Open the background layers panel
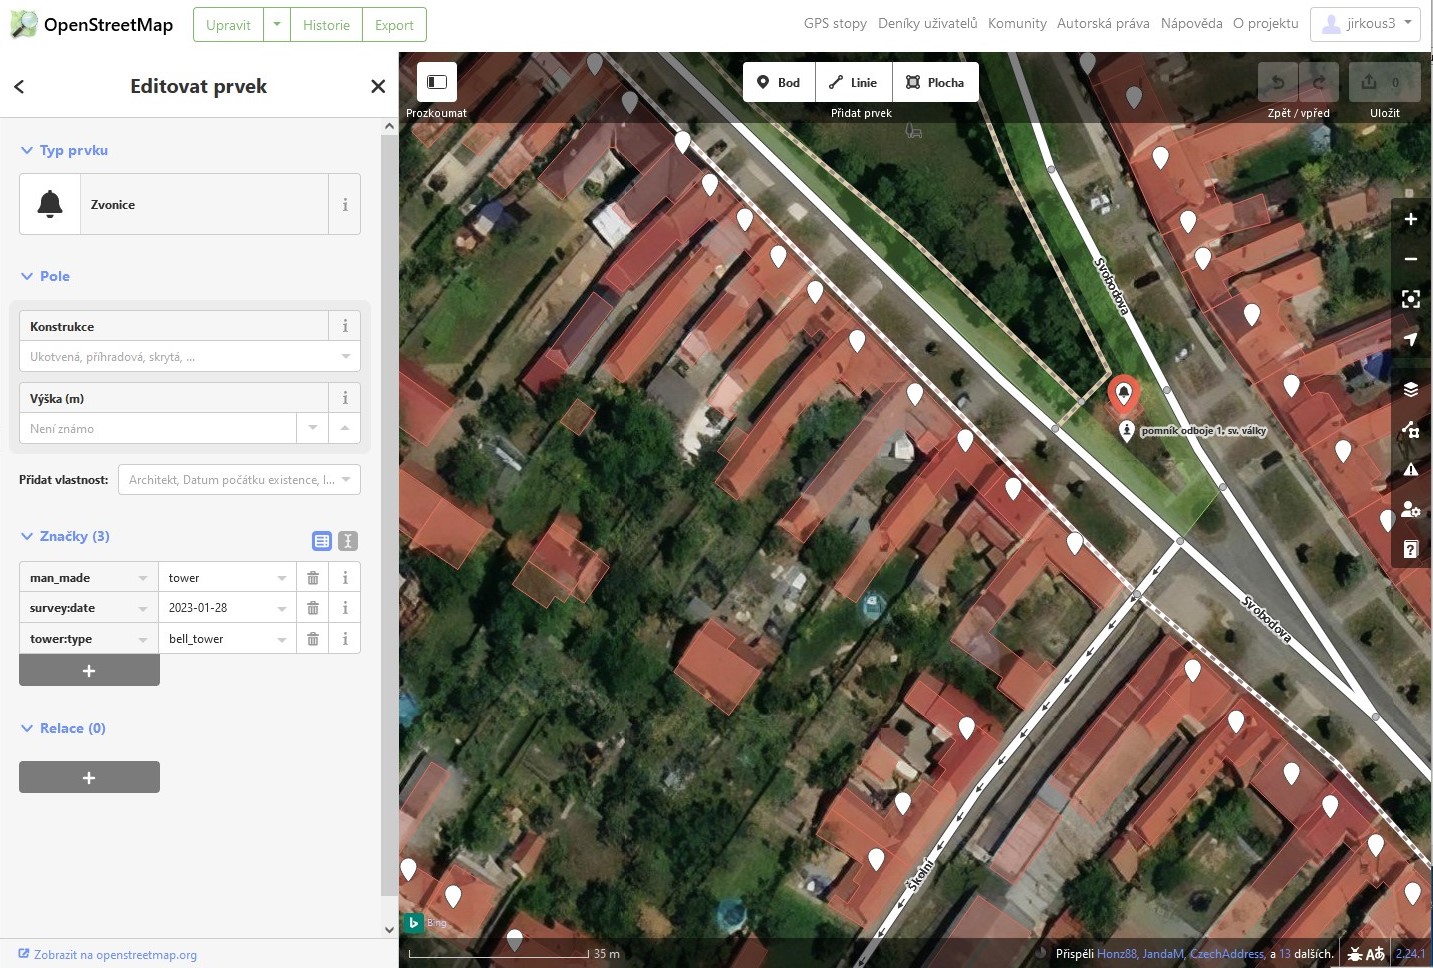The width and height of the screenshot is (1433, 968). [x=1410, y=389]
